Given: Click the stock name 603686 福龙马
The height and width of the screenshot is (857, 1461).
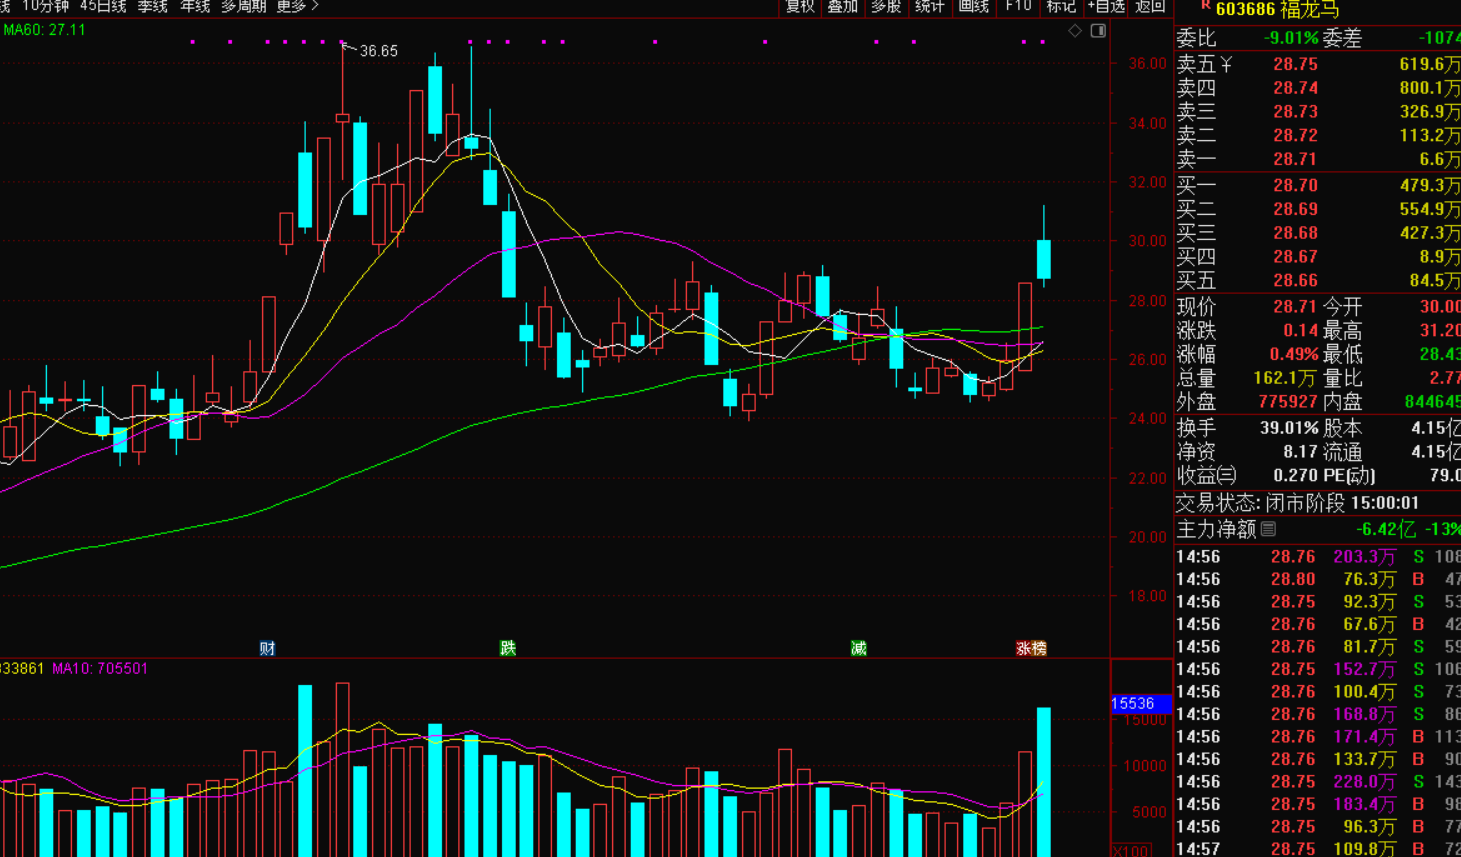Looking at the screenshot, I should [x=1277, y=9].
